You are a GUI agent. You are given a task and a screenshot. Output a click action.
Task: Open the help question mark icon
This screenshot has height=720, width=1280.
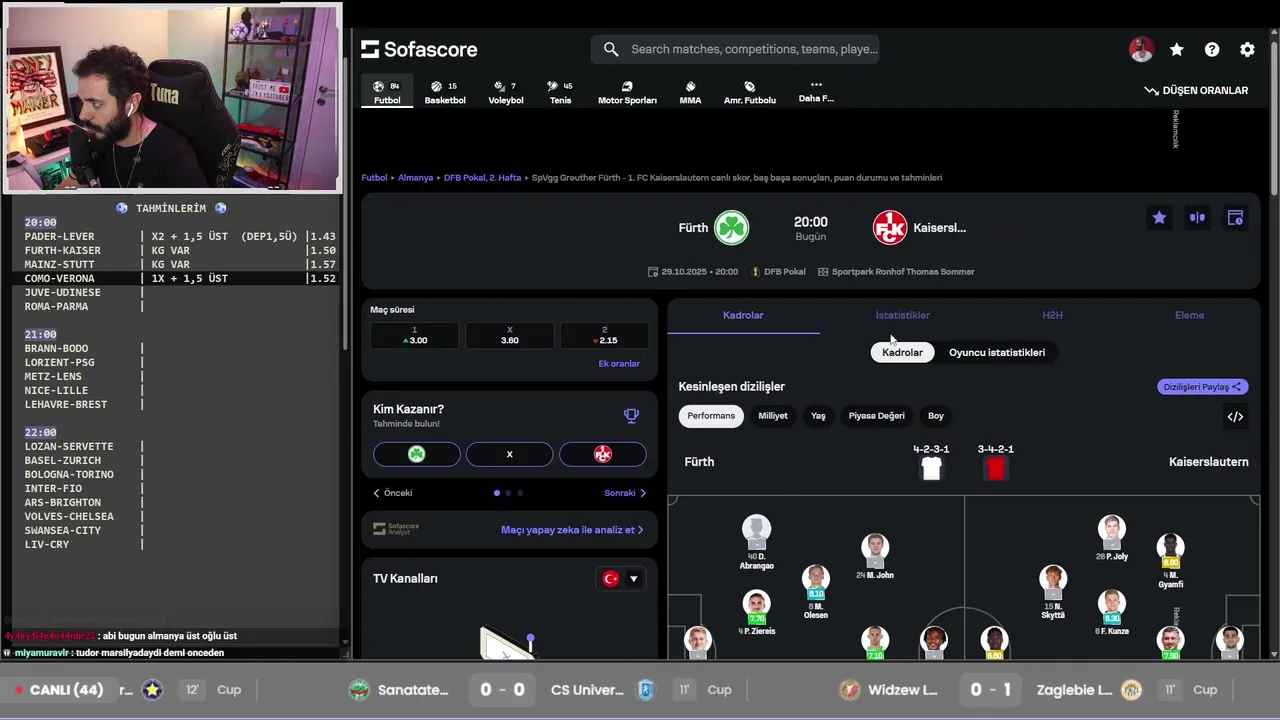coord(1212,49)
